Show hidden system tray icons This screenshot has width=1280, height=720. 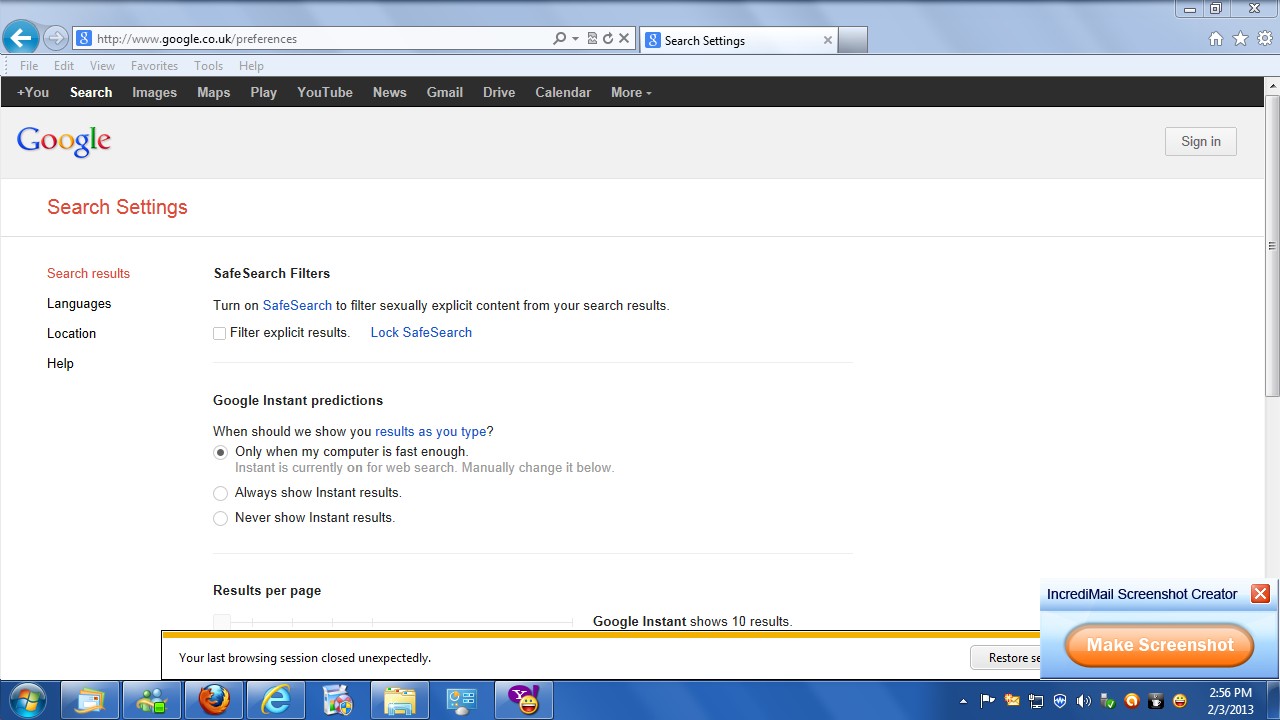click(x=963, y=701)
